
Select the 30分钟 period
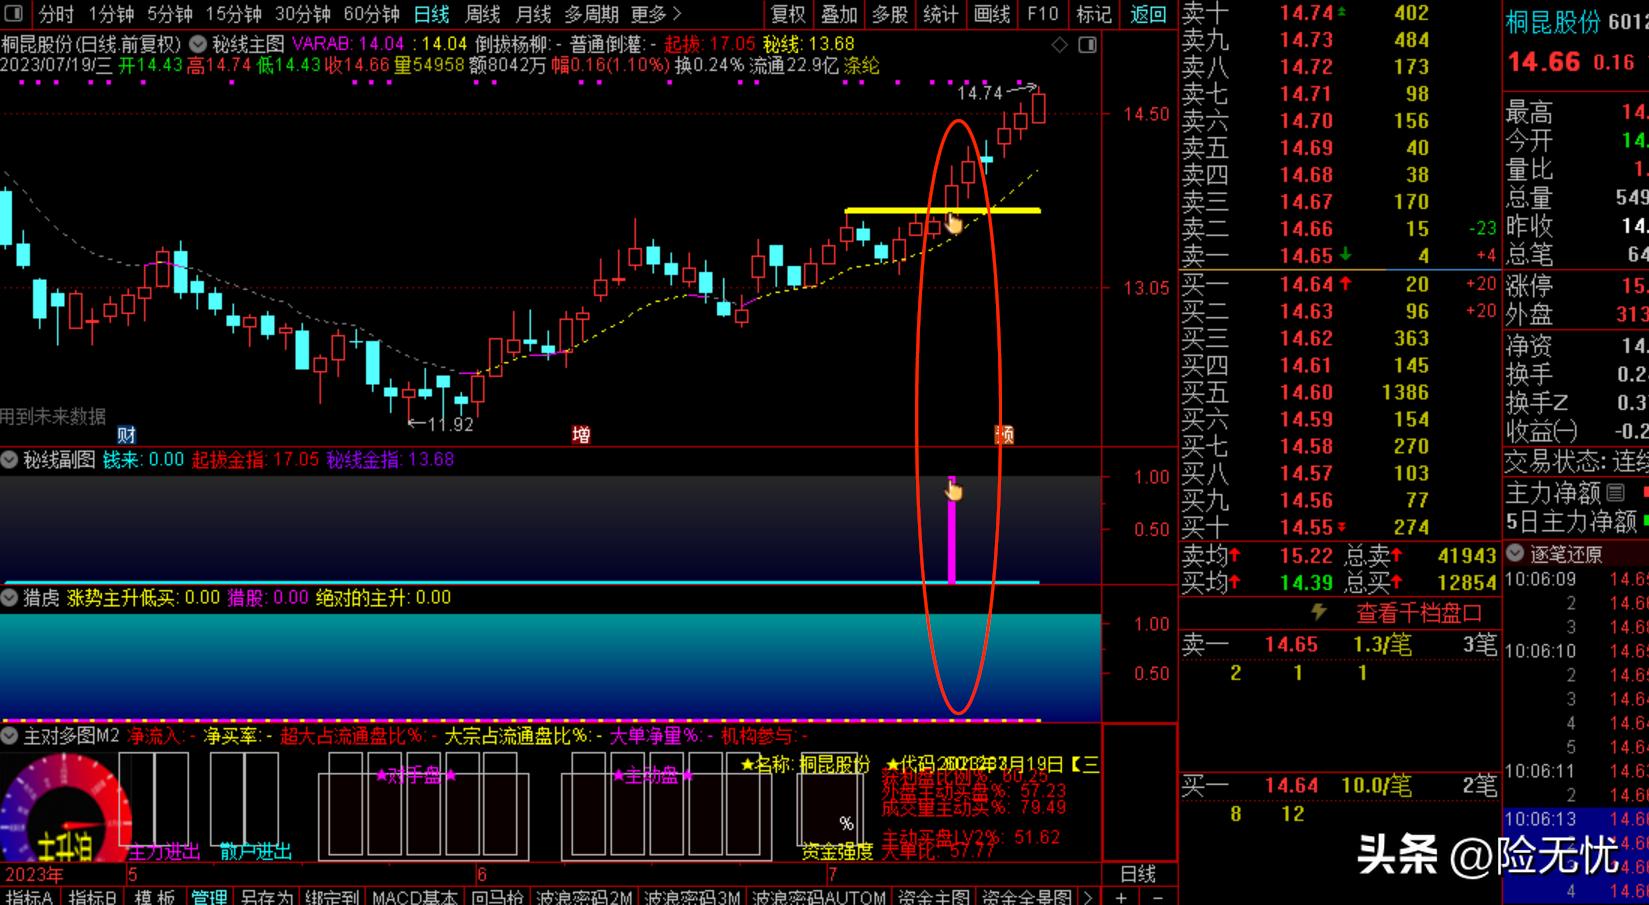pyautogui.click(x=302, y=14)
